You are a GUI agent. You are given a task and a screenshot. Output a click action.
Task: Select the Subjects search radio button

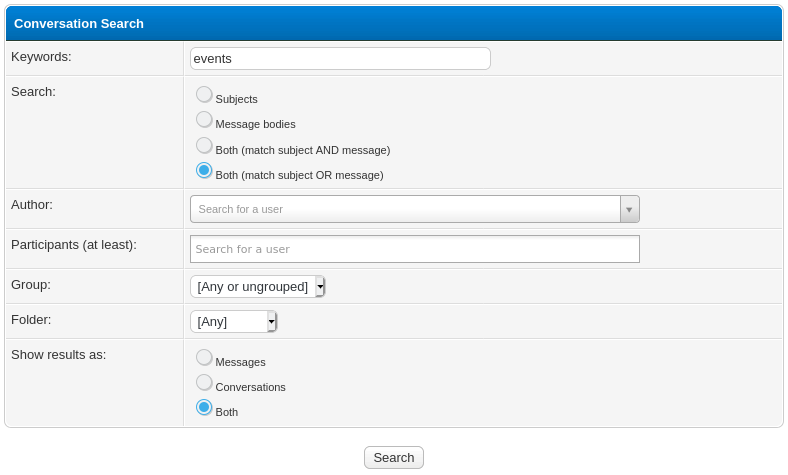click(204, 95)
